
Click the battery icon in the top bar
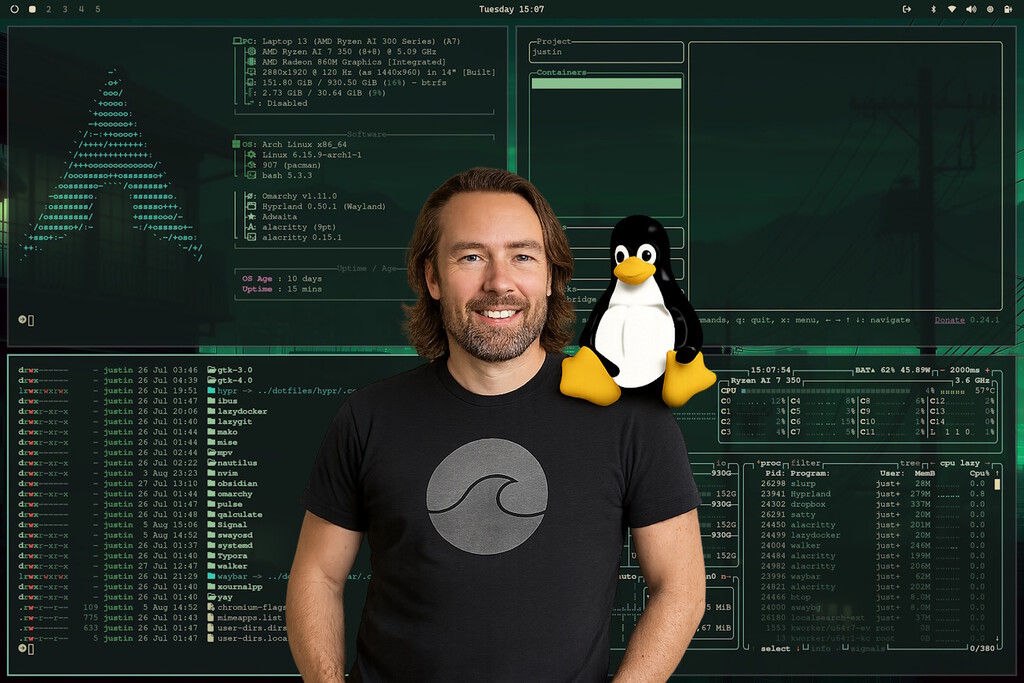click(x=1008, y=9)
